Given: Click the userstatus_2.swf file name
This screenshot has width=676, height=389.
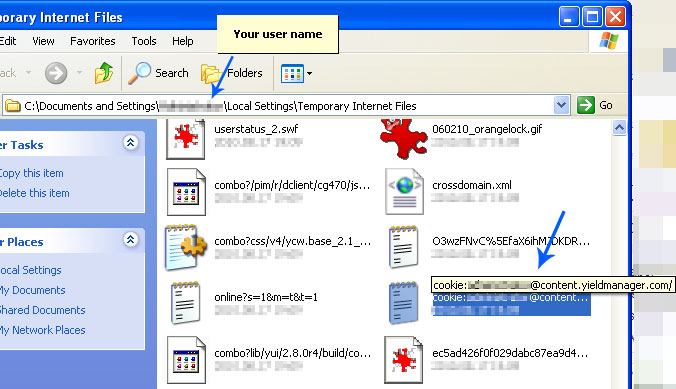Looking at the screenshot, I should pyautogui.click(x=256, y=129).
